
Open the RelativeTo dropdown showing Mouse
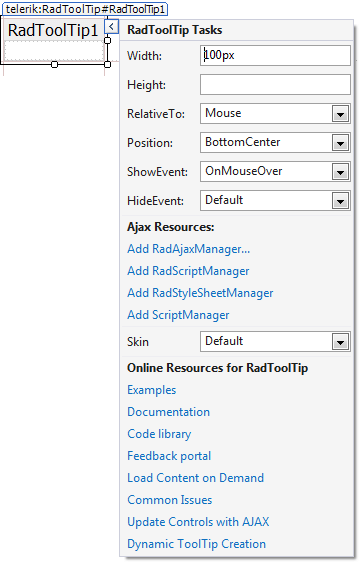click(x=340, y=114)
